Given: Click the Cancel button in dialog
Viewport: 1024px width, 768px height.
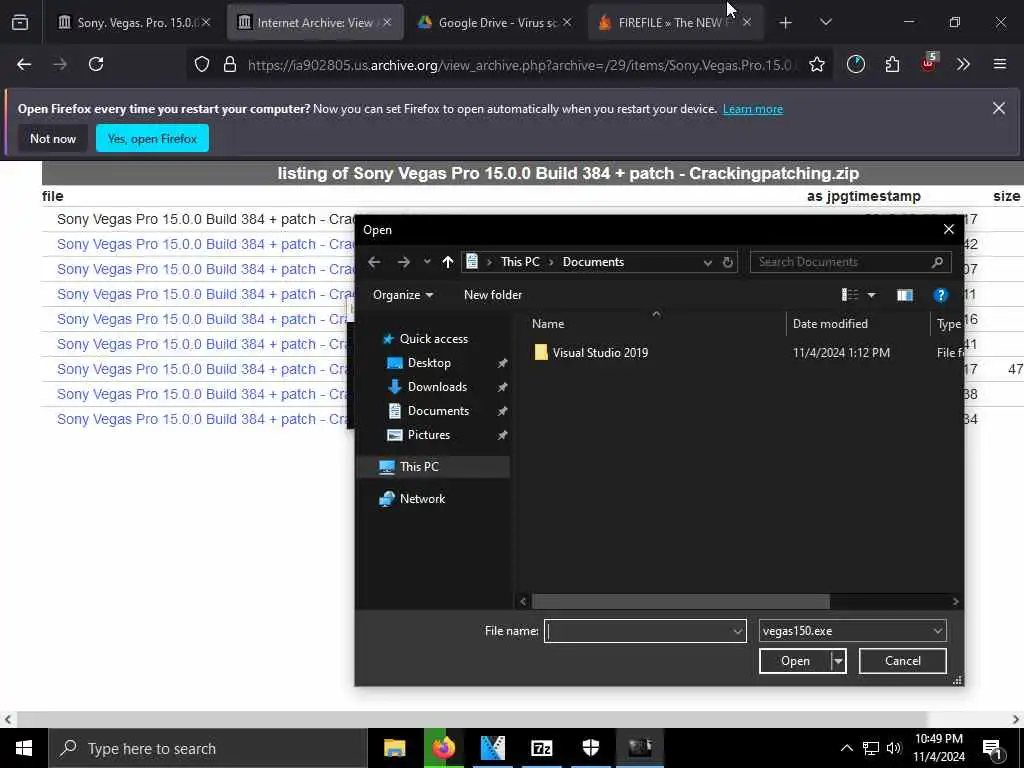Looking at the screenshot, I should click(903, 661).
